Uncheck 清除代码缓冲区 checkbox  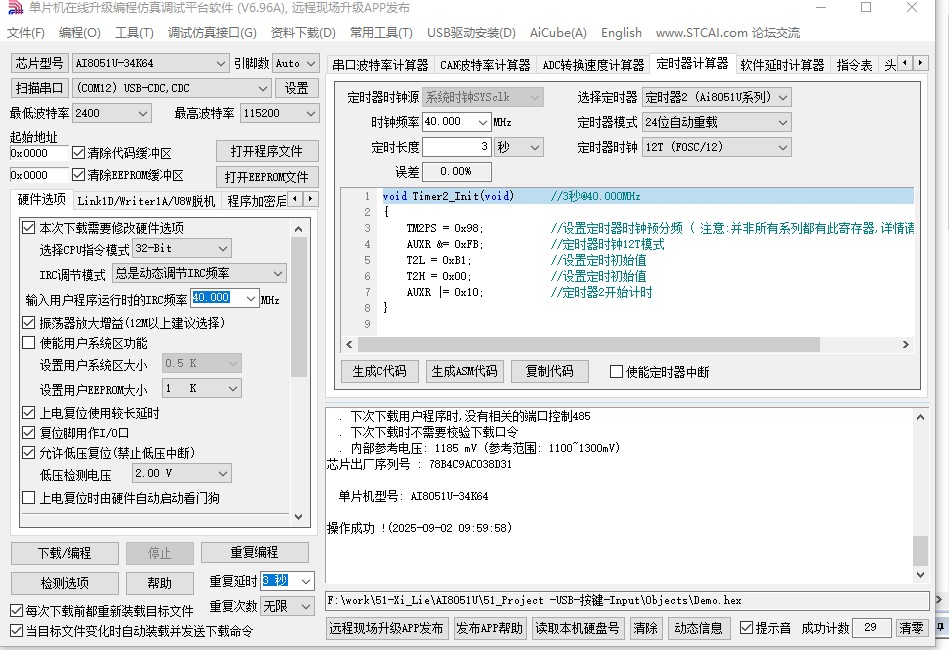tap(79, 154)
